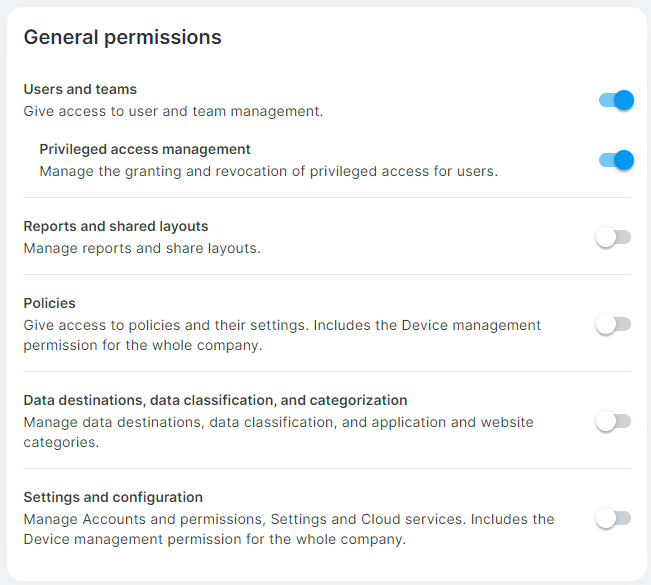The image size is (651, 585).
Task: Disable the Users and teams toggle
Action: 616,100
